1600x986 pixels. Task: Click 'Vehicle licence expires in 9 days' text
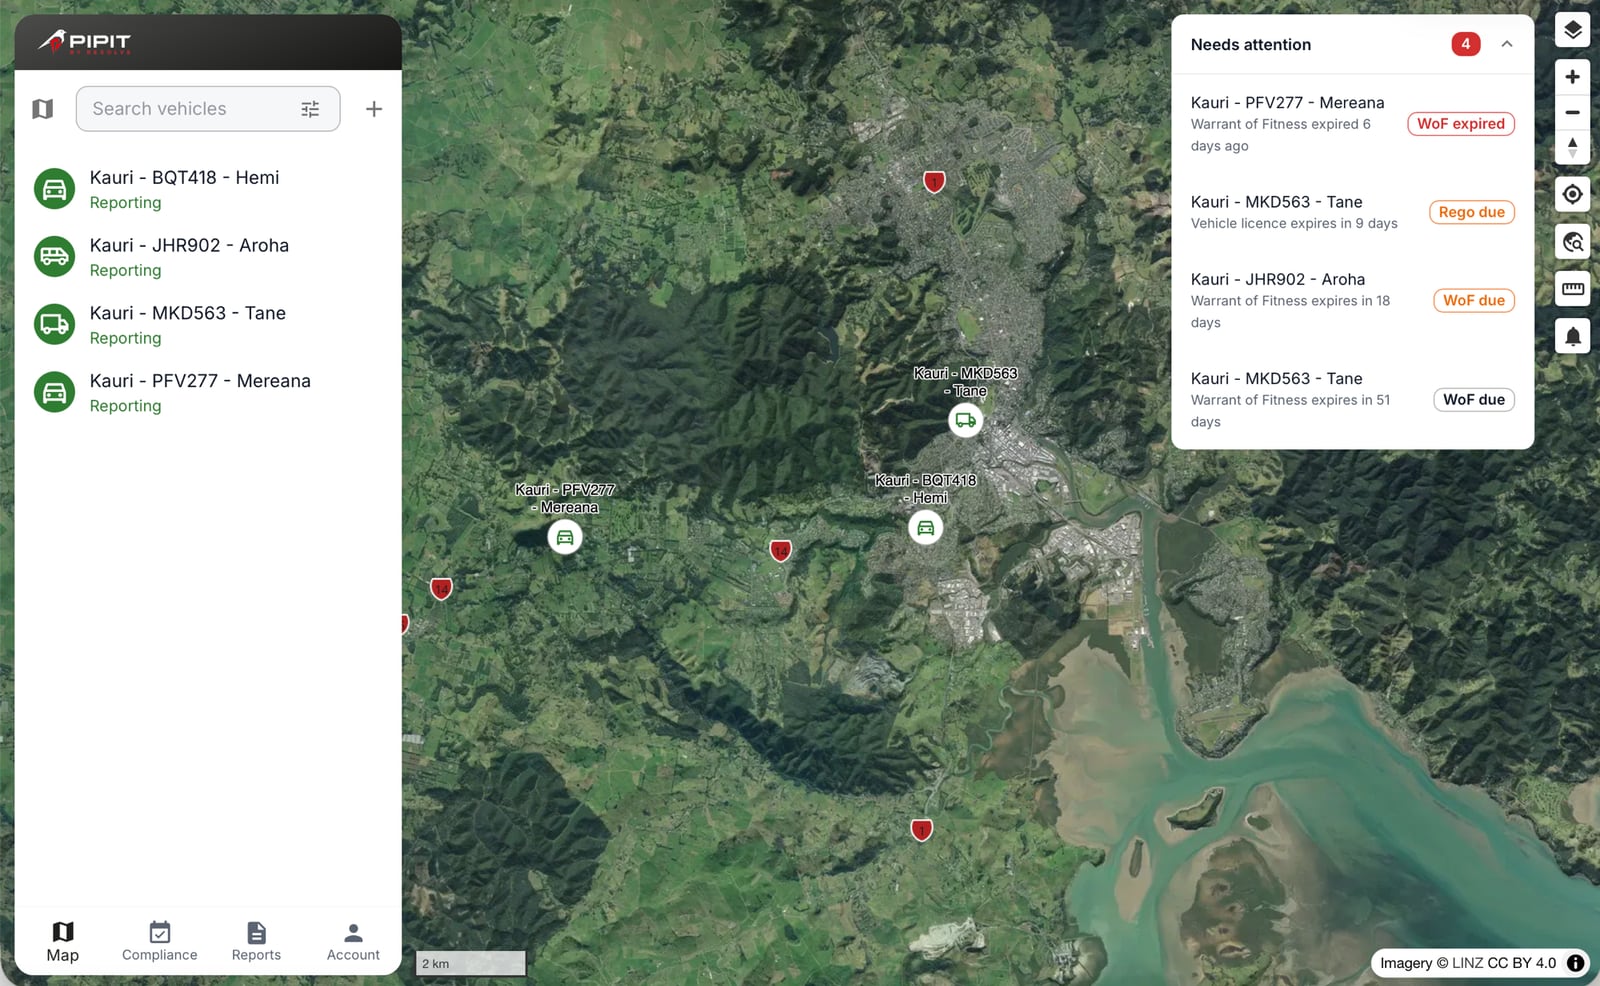coord(1294,223)
